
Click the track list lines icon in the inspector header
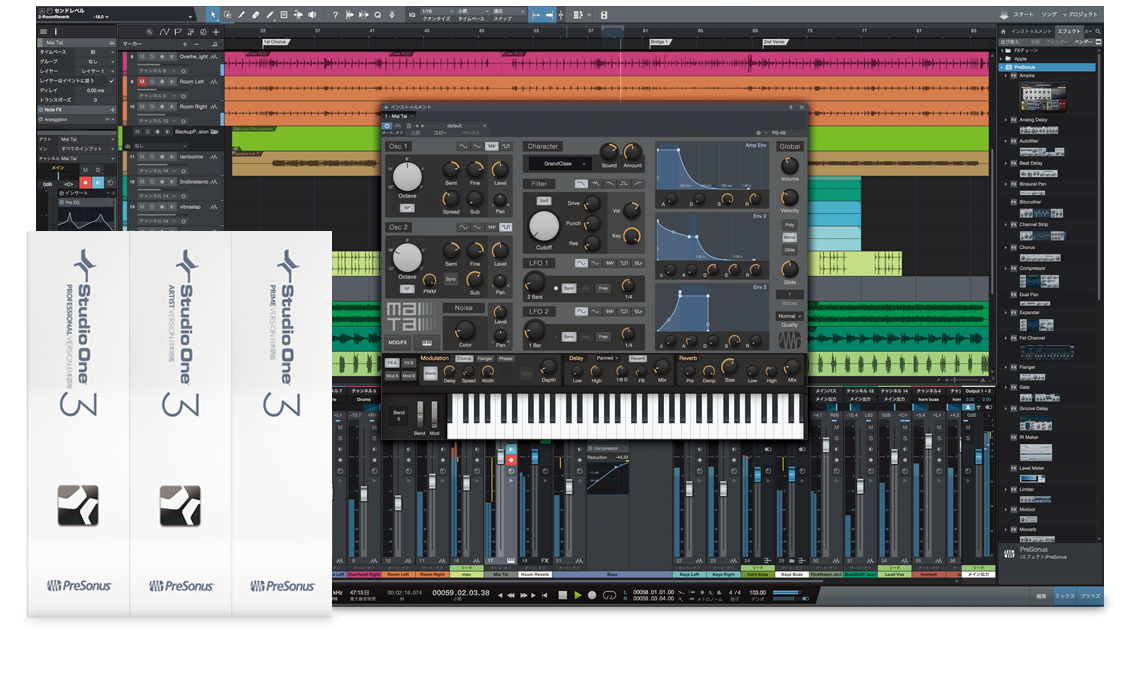[x=43, y=32]
